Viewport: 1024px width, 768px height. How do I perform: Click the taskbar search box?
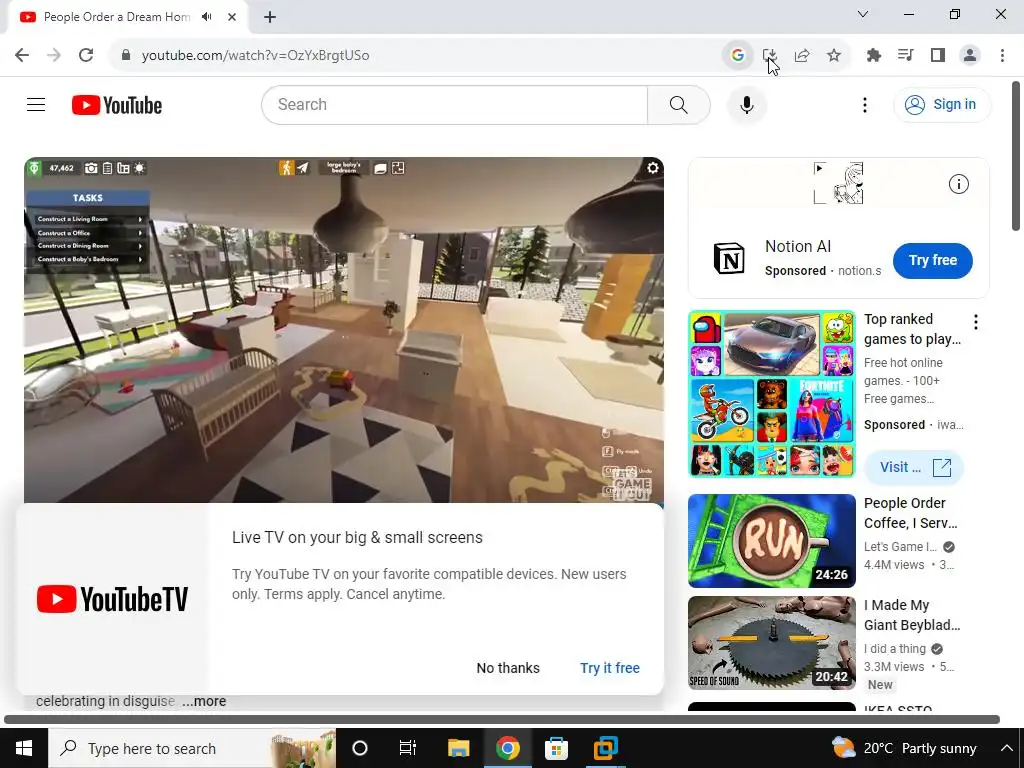tap(192, 748)
